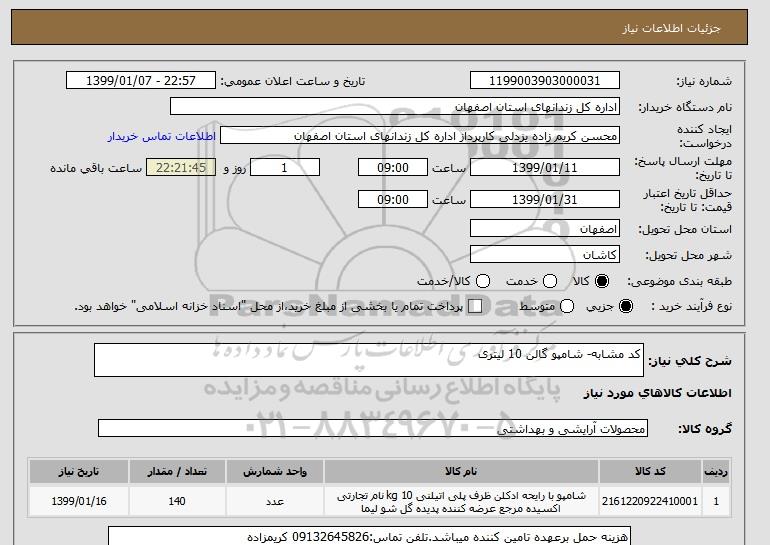Select the کالا/خدمت radio button

point(483,281)
